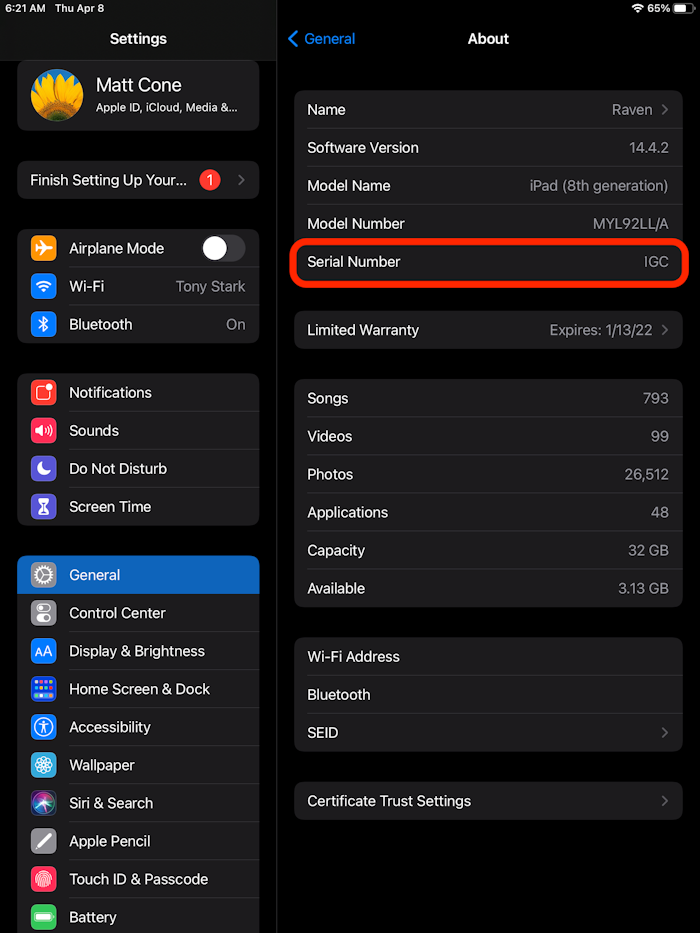
Task: Open the Name row chevron
Action: (x=665, y=110)
